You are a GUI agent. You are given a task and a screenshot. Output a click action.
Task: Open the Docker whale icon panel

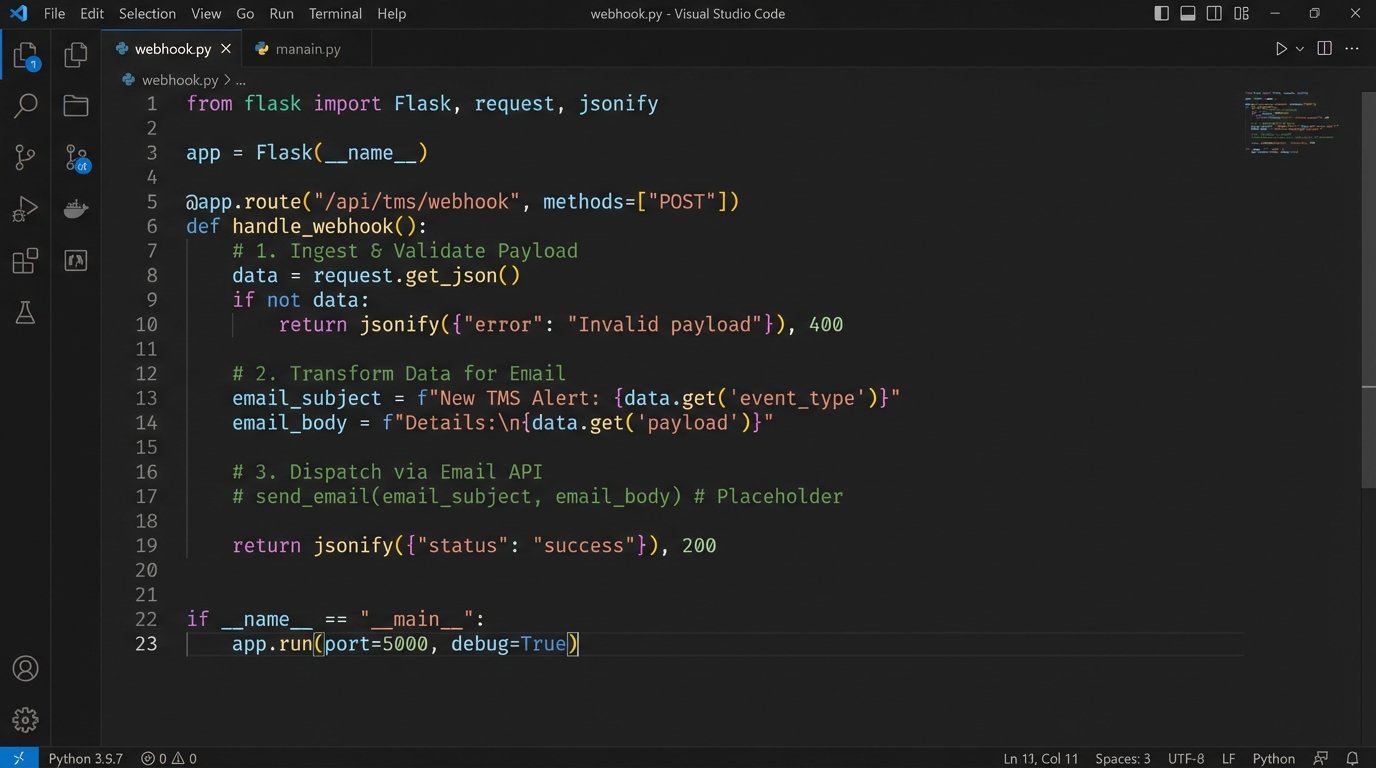click(x=76, y=209)
